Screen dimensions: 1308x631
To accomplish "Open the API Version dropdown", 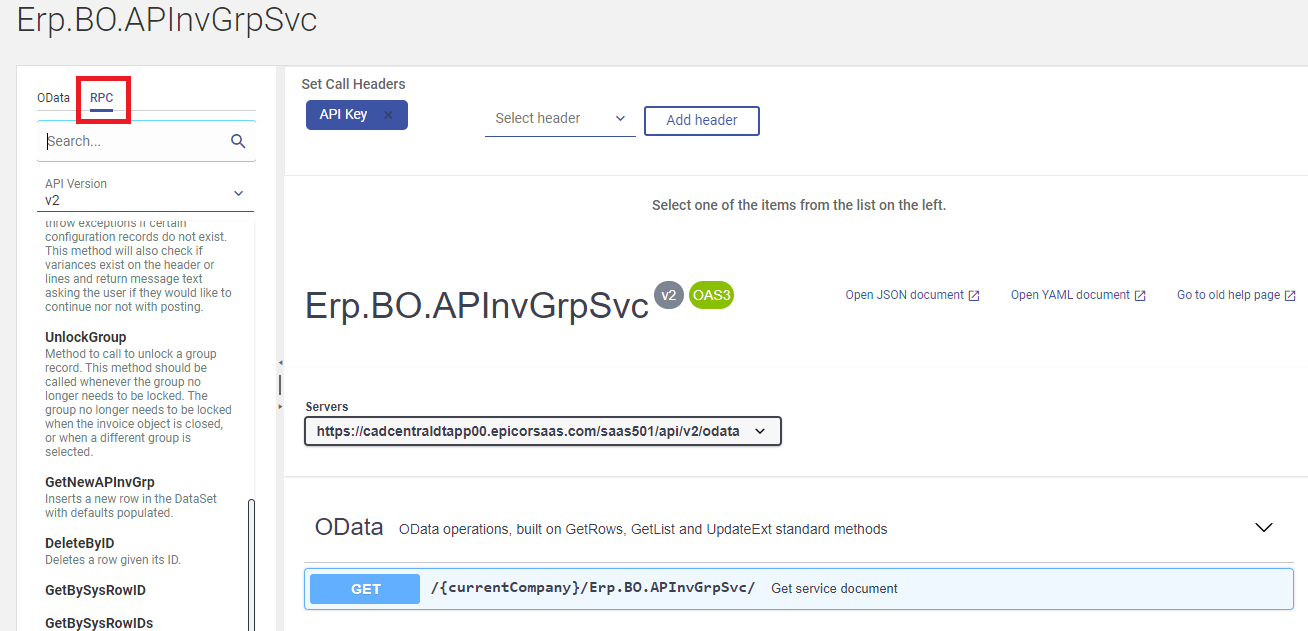I will pyautogui.click(x=146, y=192).
